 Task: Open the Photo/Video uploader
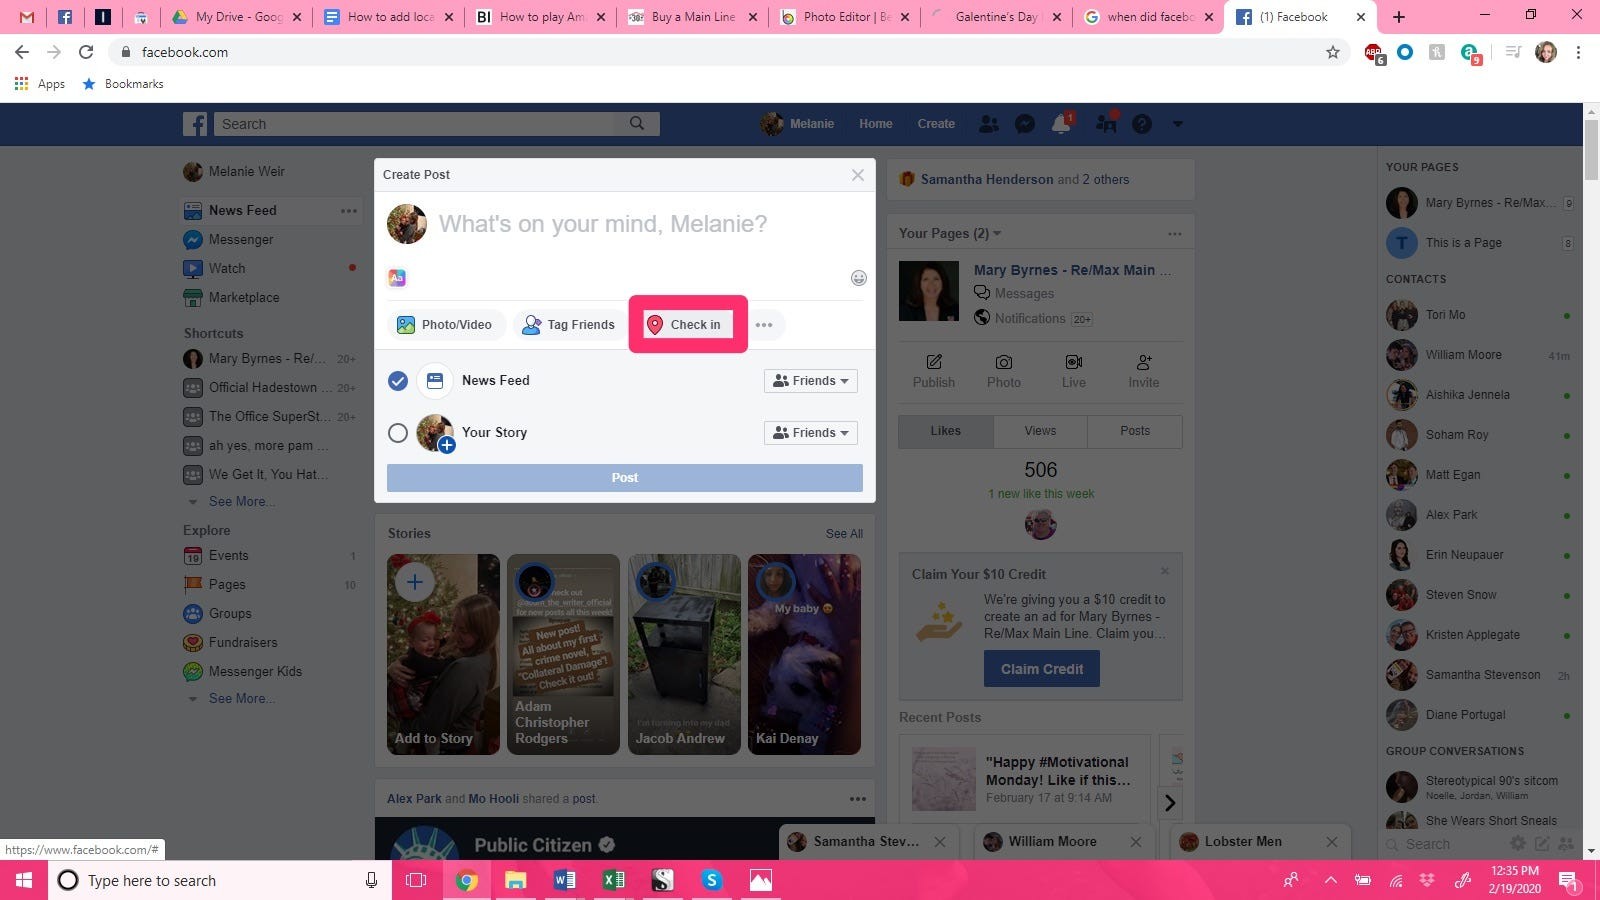(x=445, y=324)
